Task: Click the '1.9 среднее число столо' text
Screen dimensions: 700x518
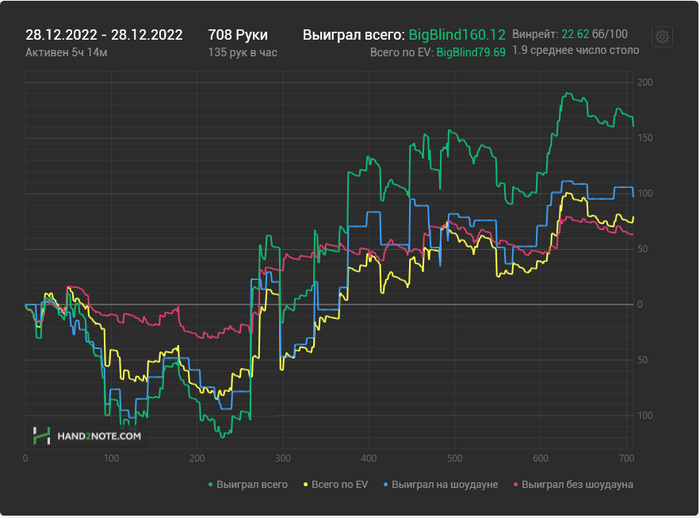Action: 576,50
